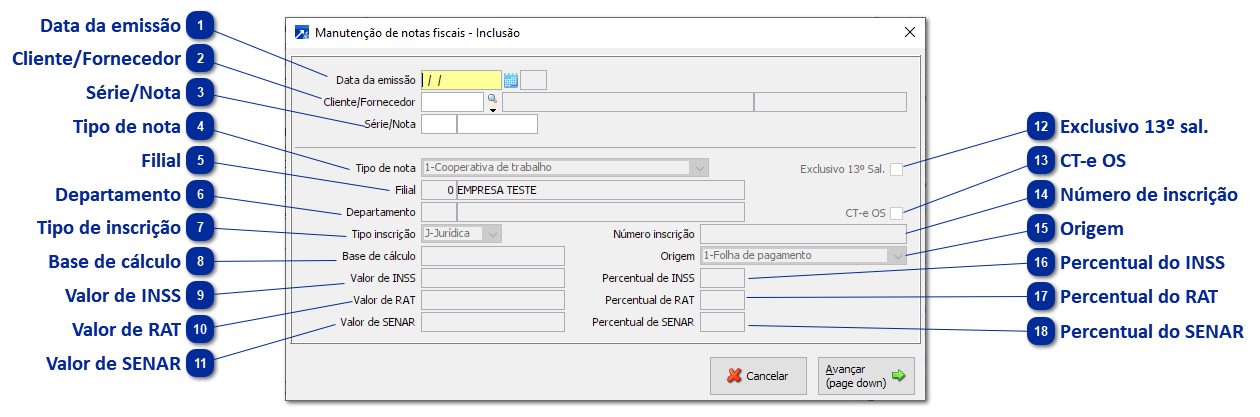
Task: Click the Avançar (page down) button
Action: pos(865,376)
